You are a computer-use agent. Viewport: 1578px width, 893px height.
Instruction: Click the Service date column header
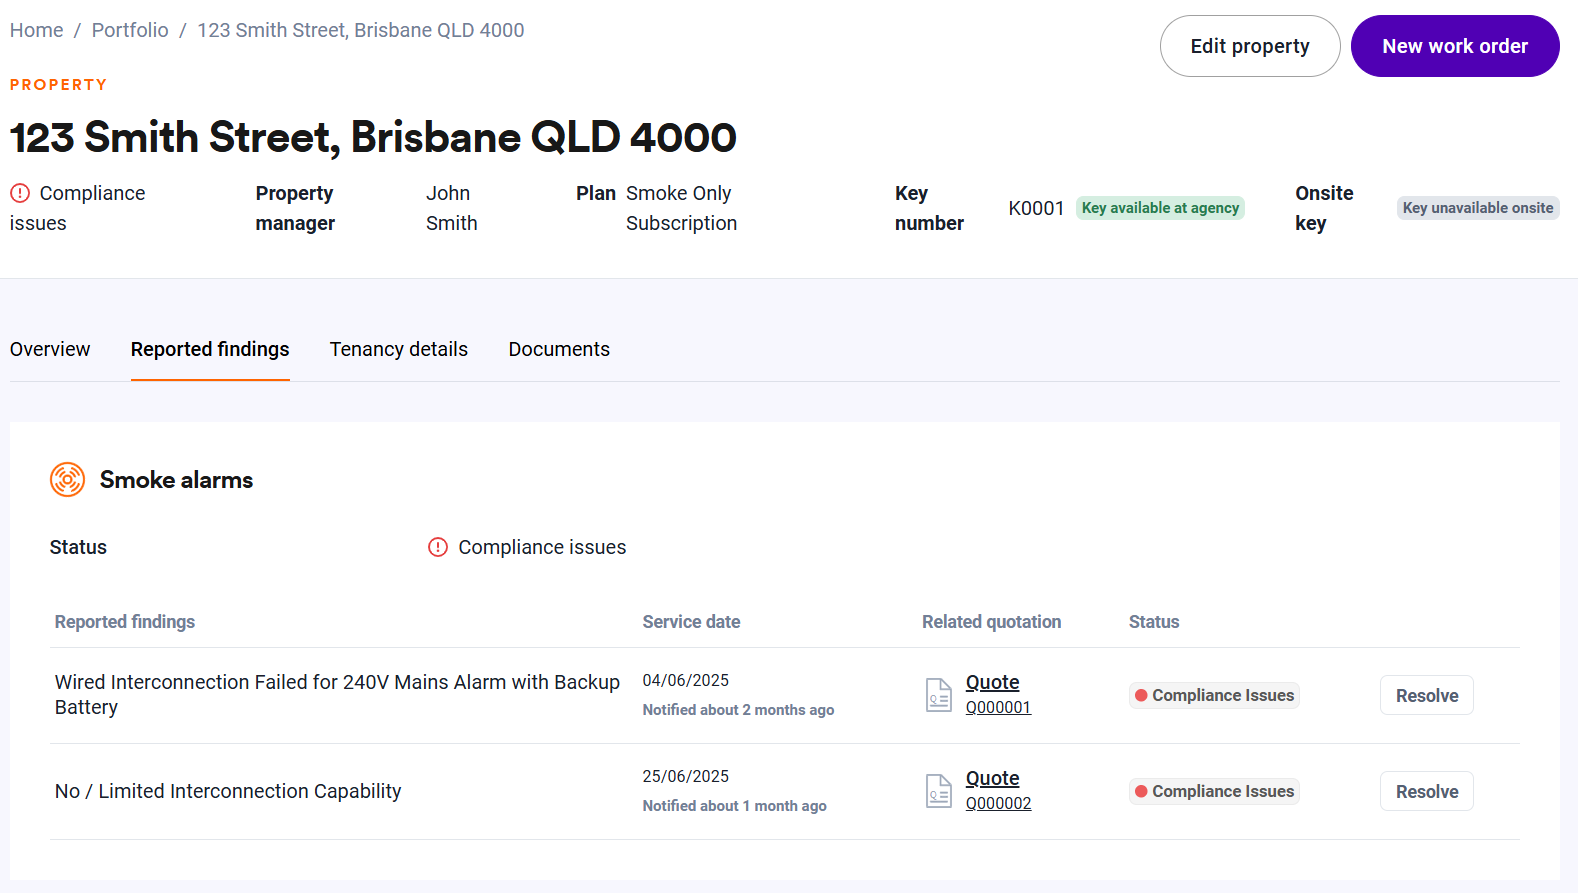[x=691, y=622]
